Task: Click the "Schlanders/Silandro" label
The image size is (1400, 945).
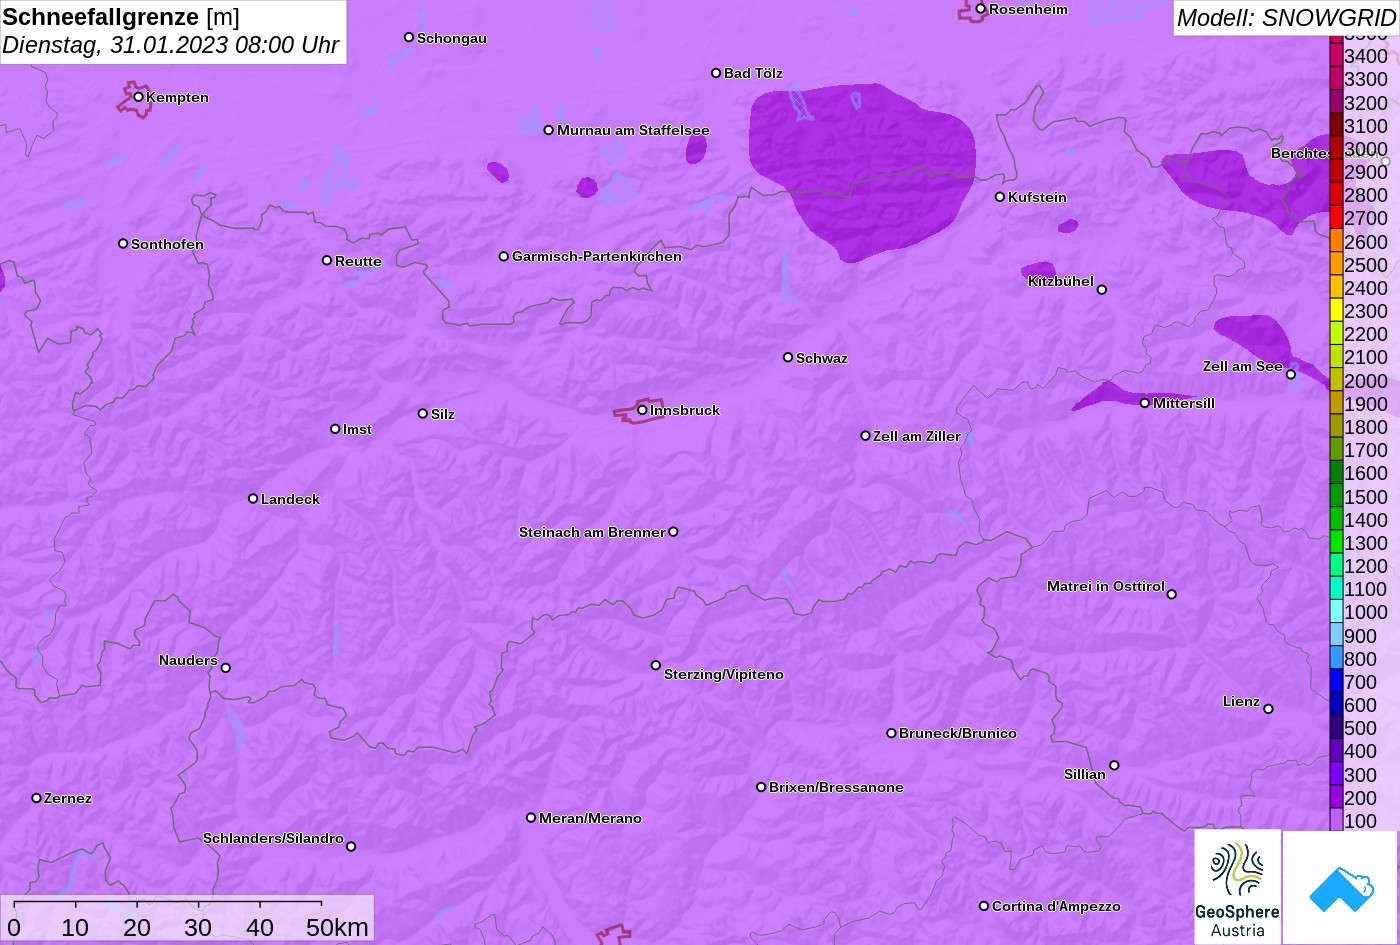Action: (x=273, y=838)
